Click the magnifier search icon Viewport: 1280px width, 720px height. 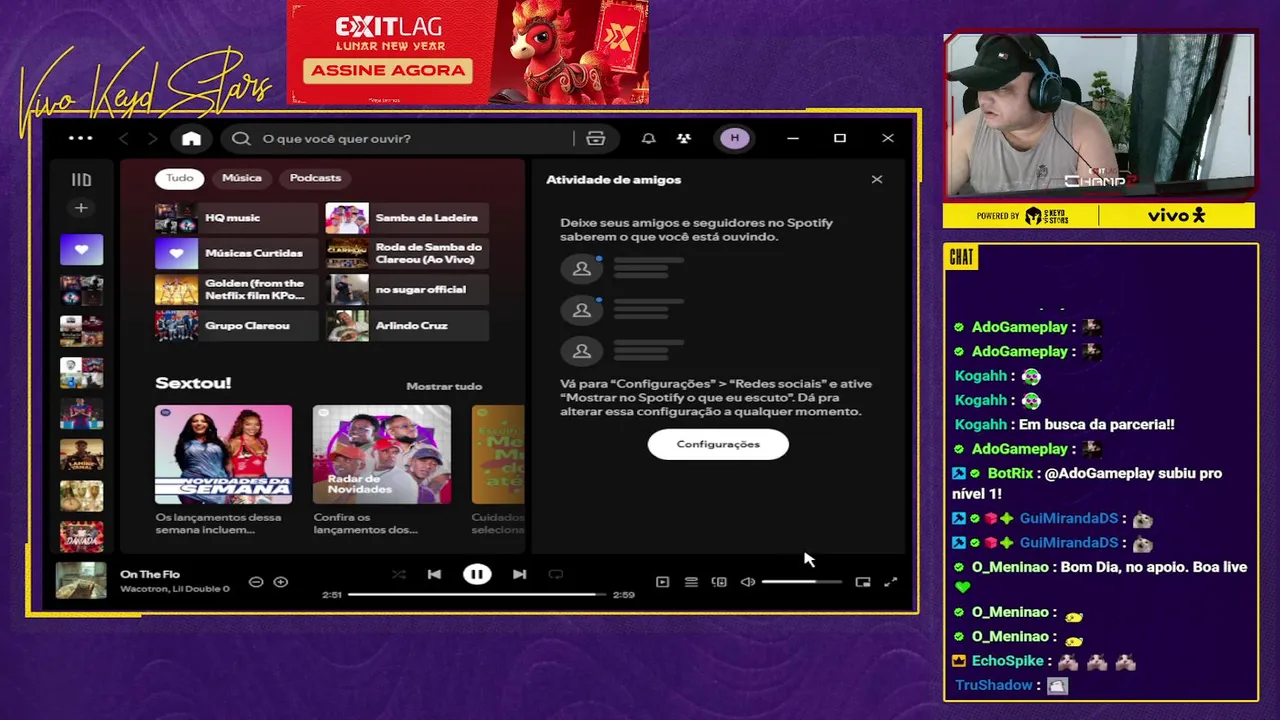[x=241, y=139]
